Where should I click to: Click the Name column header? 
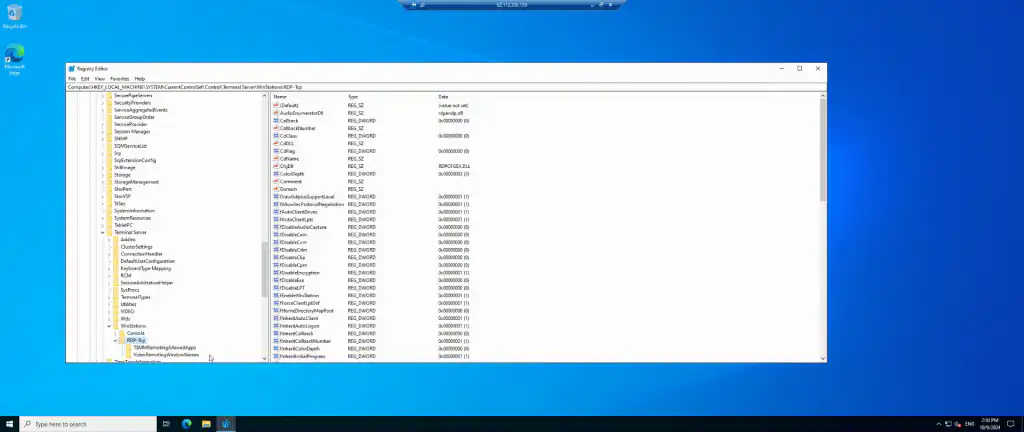click(280, 96)
